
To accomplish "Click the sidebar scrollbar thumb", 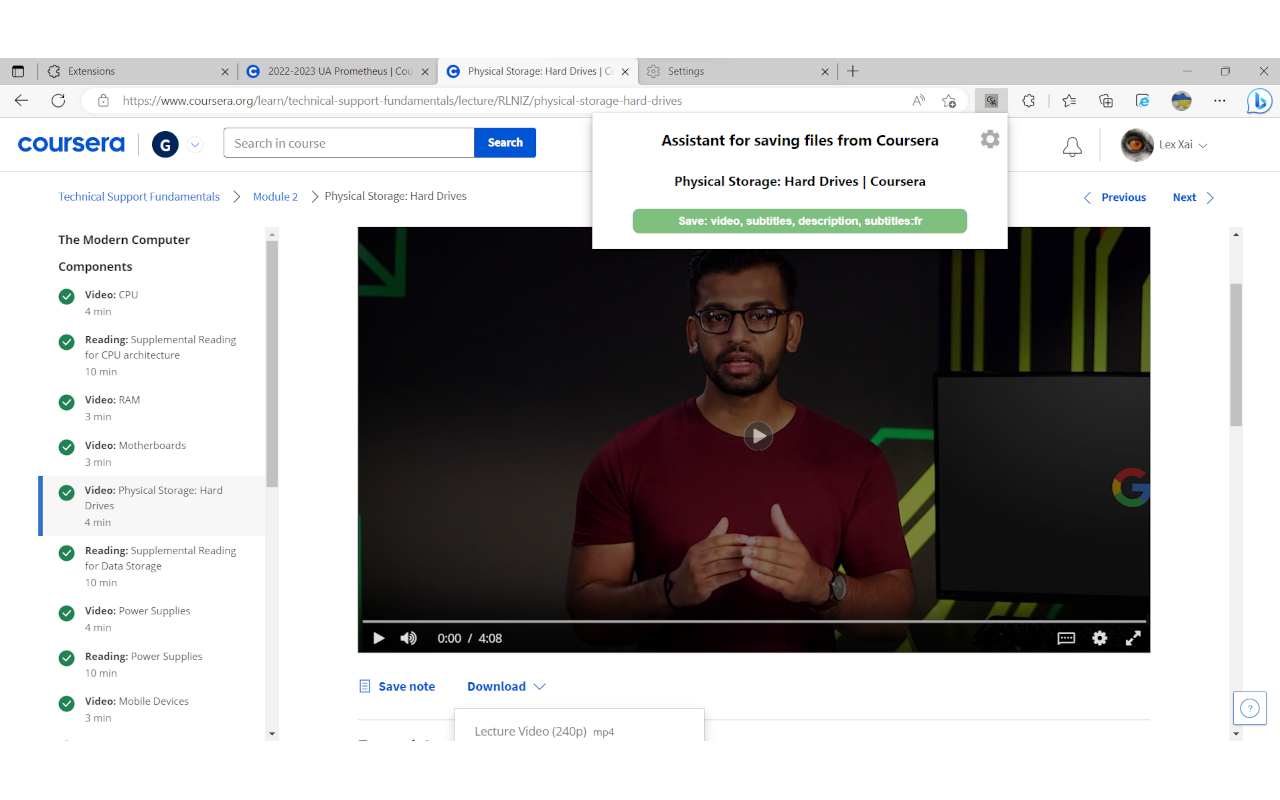I will [x=272, y=363].
